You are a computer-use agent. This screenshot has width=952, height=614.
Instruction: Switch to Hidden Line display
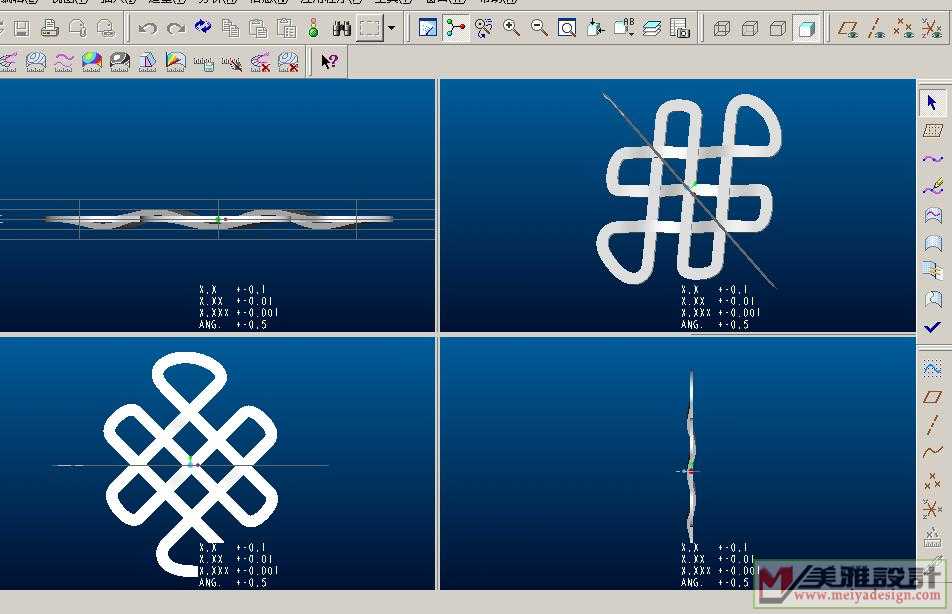(x=750, y=28)
